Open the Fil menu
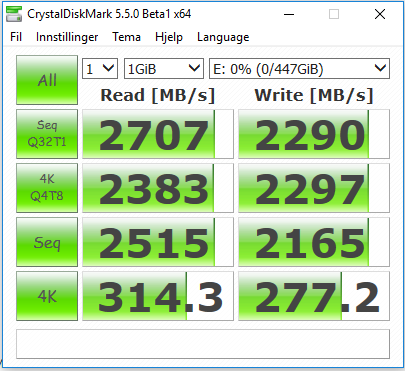Image resolution: width=405 pixels, height=371 pixels. click(x=16, y=37)
